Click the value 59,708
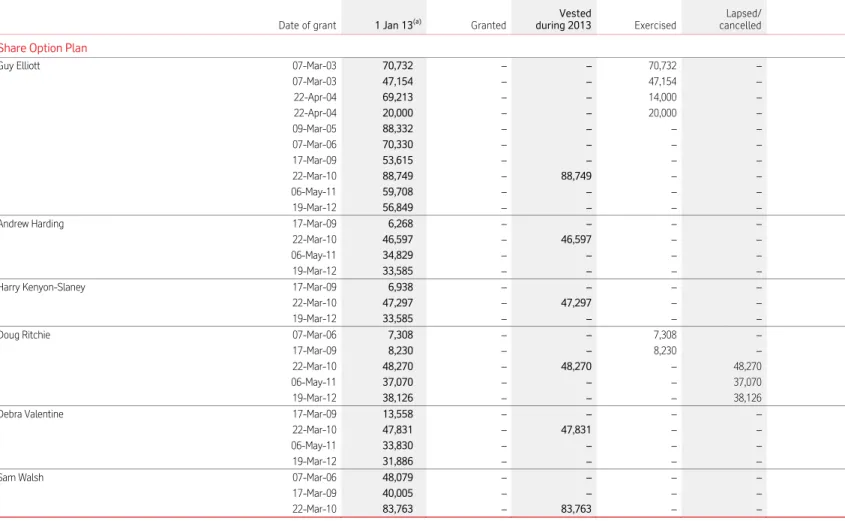This screenshot has width=845, height=521. pyautogui.click(x=398, y=192)
